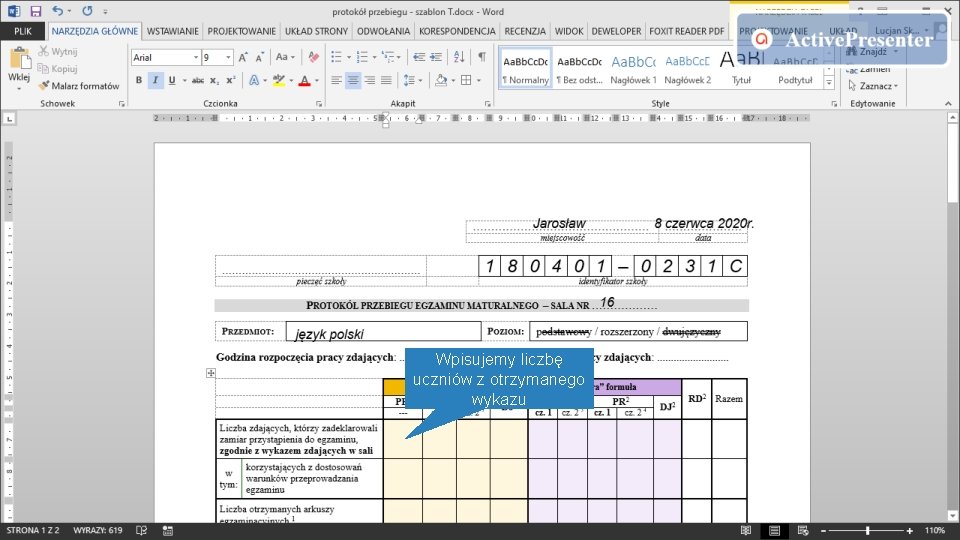This screenshot has width=960, height=540.
Task: Apply the yellow text highlight color
Action: pos(279,80)
